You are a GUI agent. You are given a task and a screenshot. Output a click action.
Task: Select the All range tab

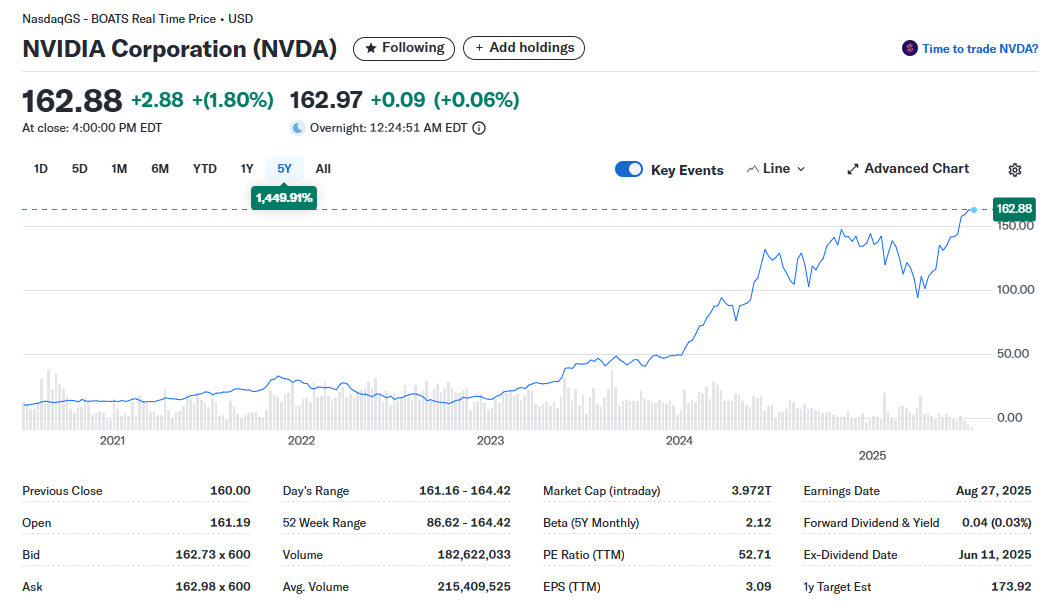[323, 169]
